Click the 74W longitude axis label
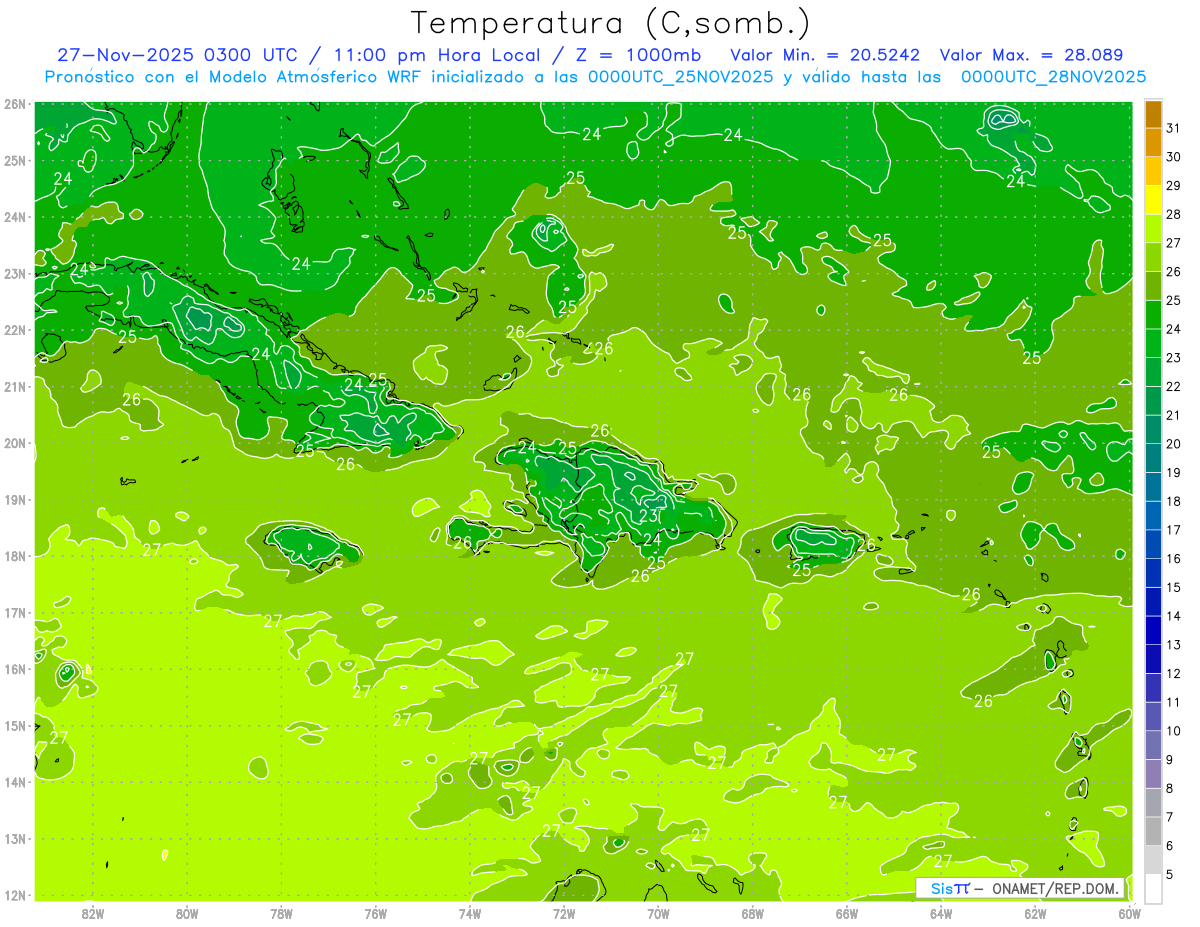 point(470,913)
